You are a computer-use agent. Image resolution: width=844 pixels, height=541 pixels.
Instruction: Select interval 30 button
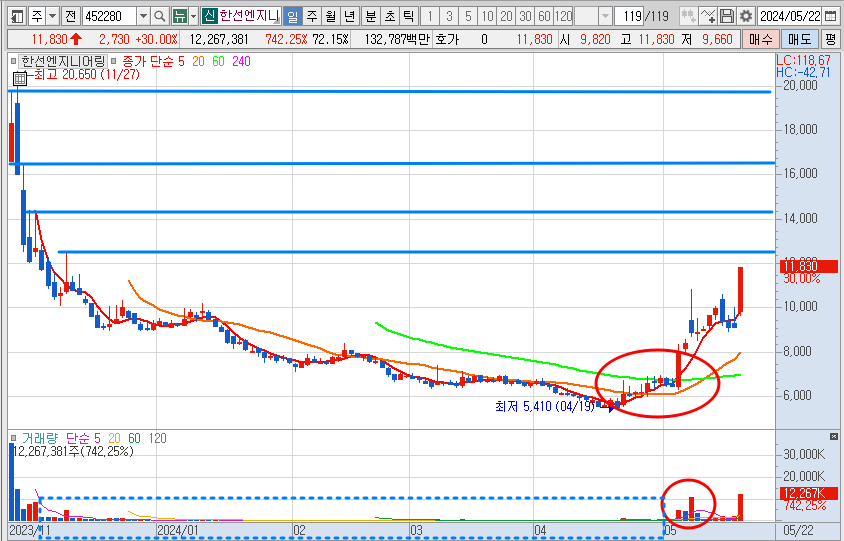525,16
